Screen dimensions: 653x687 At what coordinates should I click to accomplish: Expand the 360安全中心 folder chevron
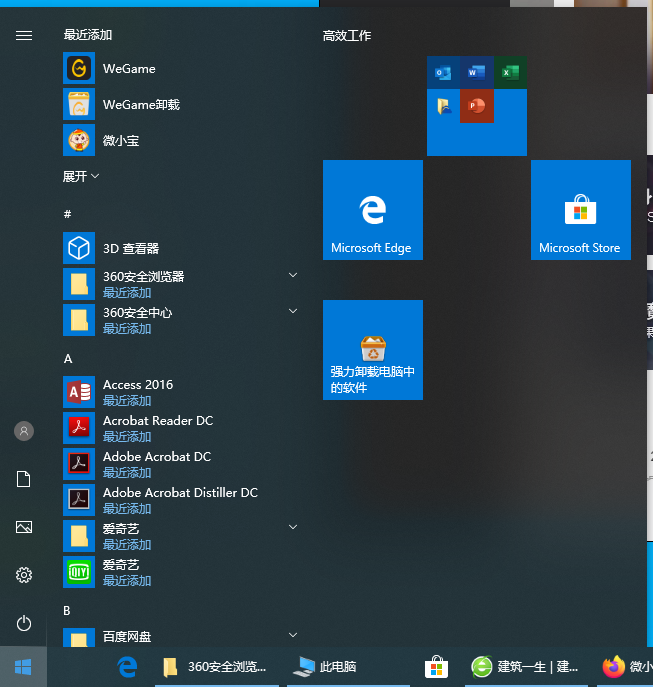click(x=293, y=311)
